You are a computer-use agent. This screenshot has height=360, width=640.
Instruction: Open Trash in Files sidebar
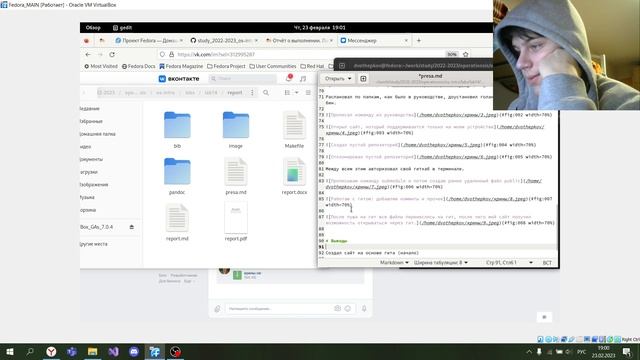coord(88,210)
